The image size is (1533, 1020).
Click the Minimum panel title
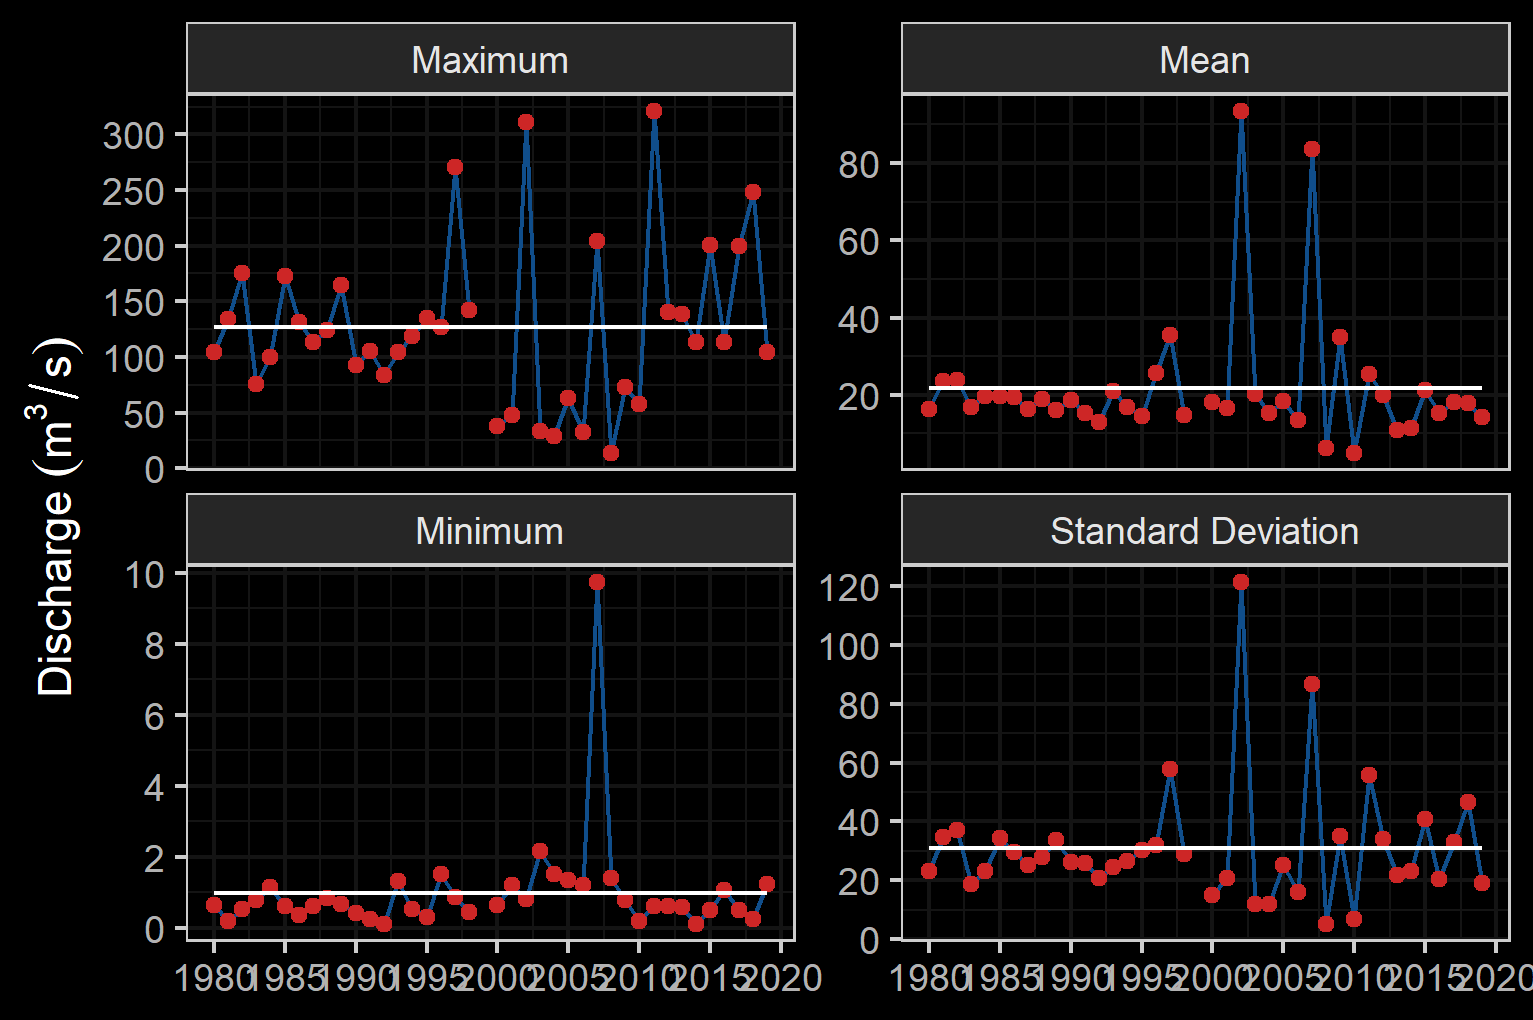[490, 531]
